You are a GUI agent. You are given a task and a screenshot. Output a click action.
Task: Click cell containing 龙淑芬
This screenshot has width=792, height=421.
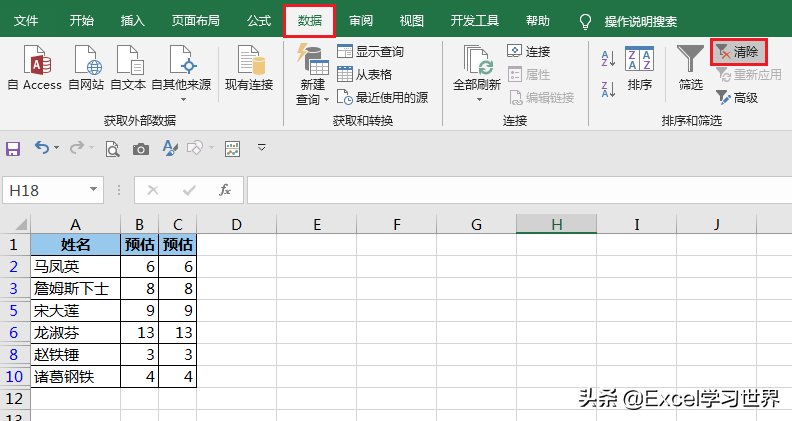(x=75, y=333)
